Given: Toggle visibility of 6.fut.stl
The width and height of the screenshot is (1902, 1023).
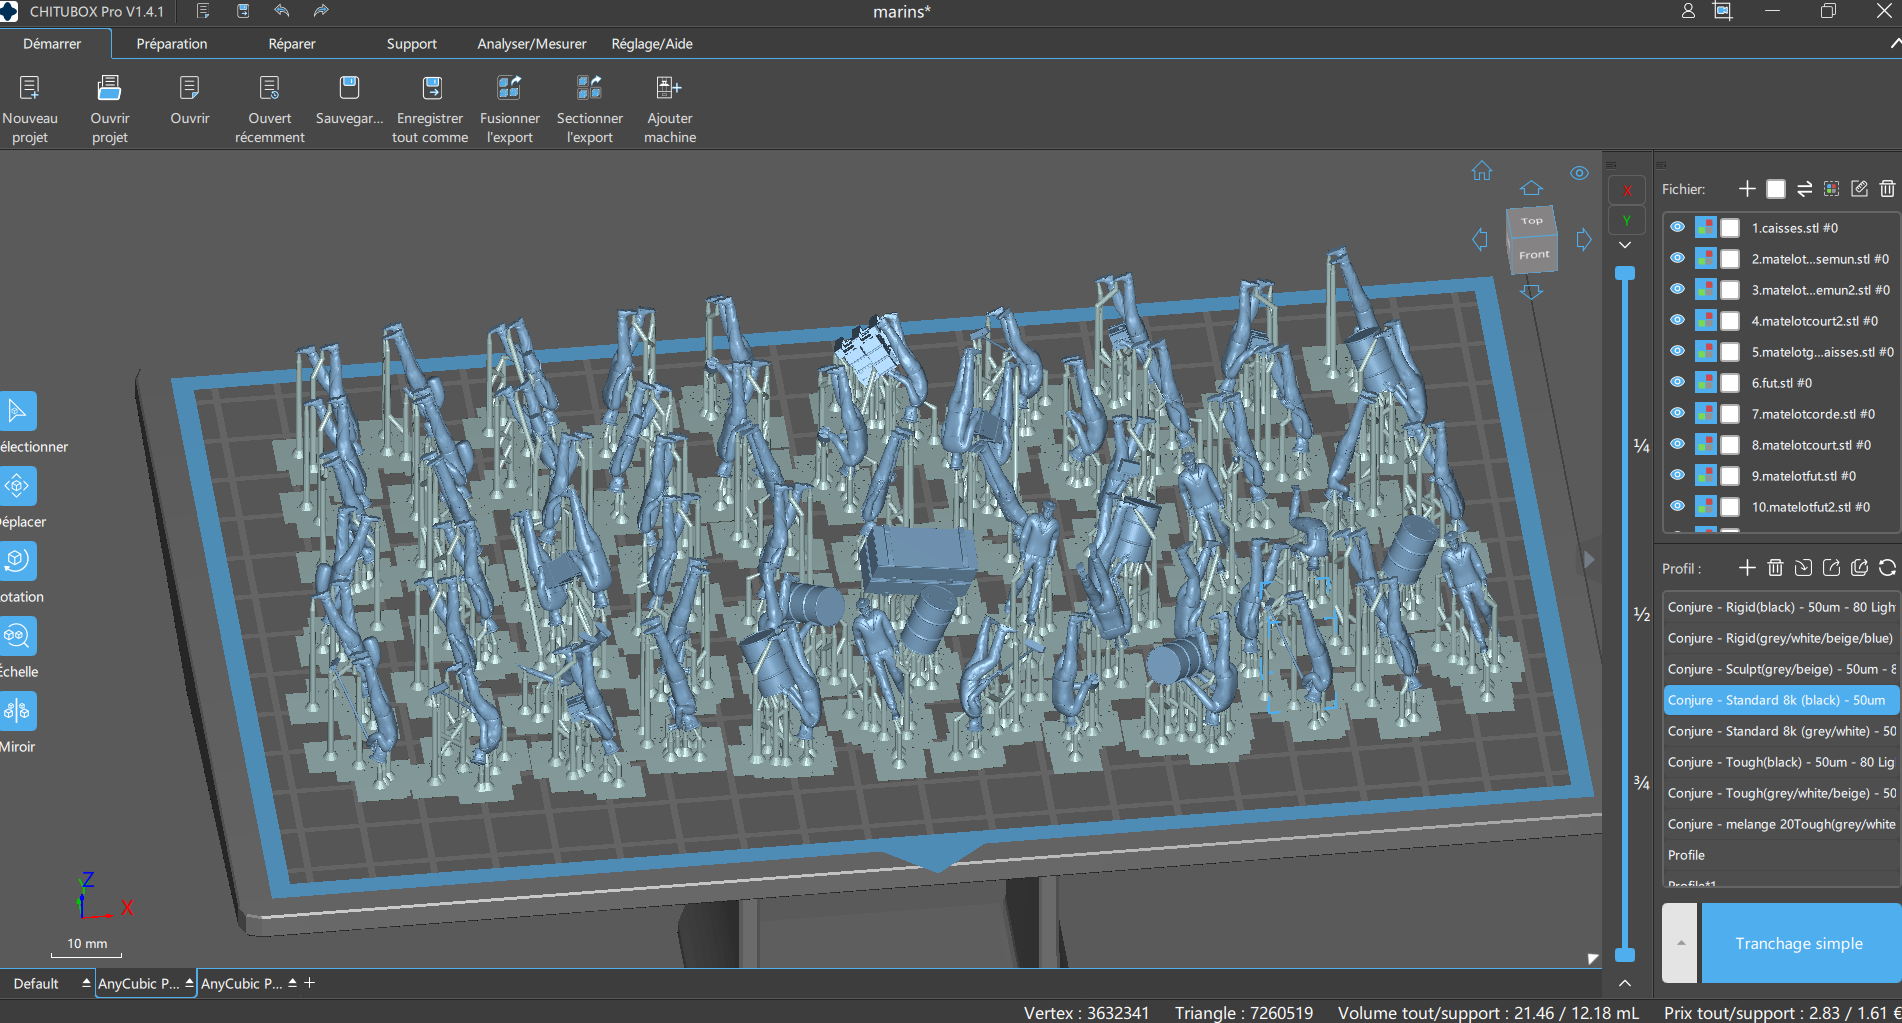Looking at the screenshot, I should 1677,383.
